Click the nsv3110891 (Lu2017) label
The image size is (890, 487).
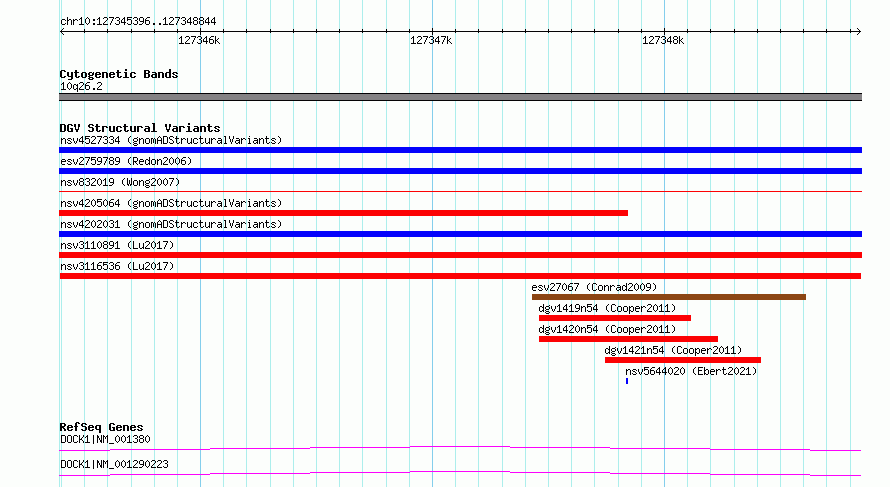pos(117,245)
